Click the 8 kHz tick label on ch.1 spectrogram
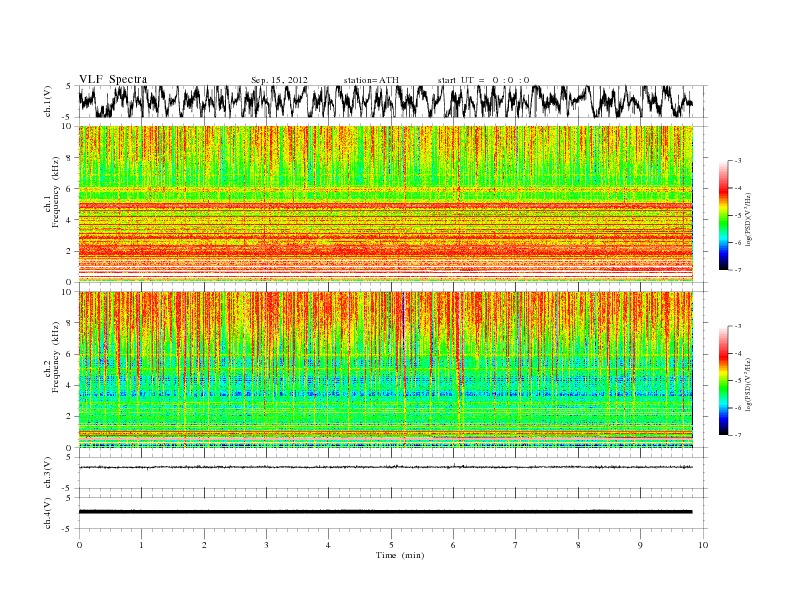The image size is (792, 612). click(x=69, y=158)
